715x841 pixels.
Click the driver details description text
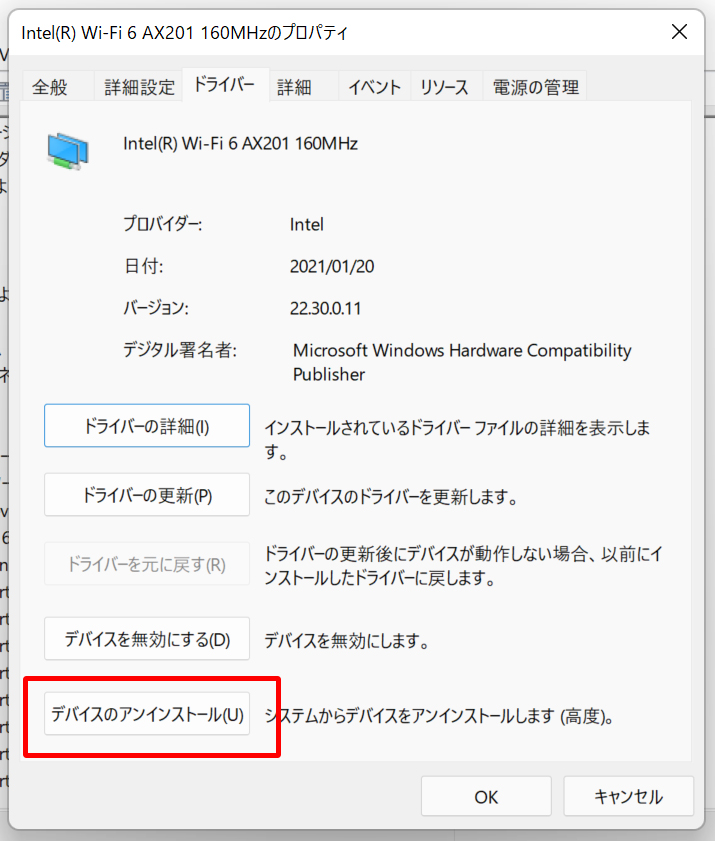point(456,439)
